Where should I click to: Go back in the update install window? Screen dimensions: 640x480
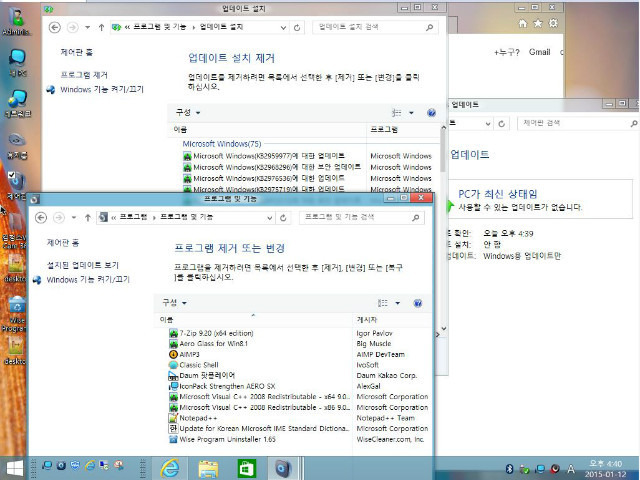click(x=55, y=27)
